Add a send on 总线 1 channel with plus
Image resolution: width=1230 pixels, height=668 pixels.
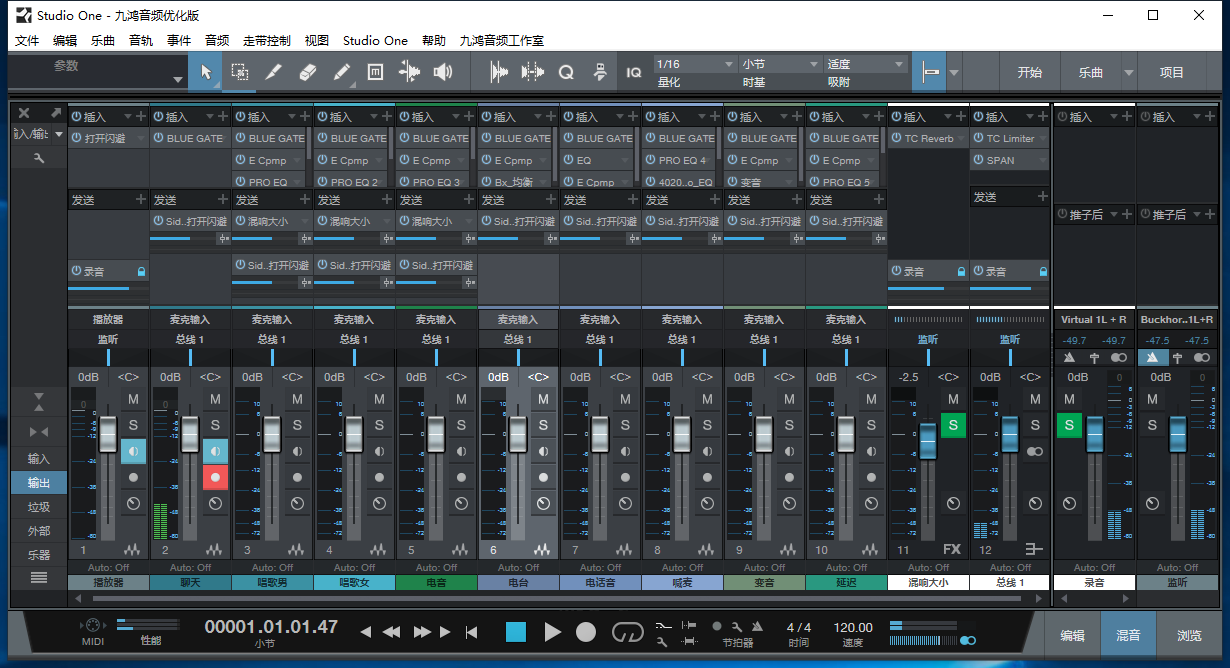[1043, 197]
